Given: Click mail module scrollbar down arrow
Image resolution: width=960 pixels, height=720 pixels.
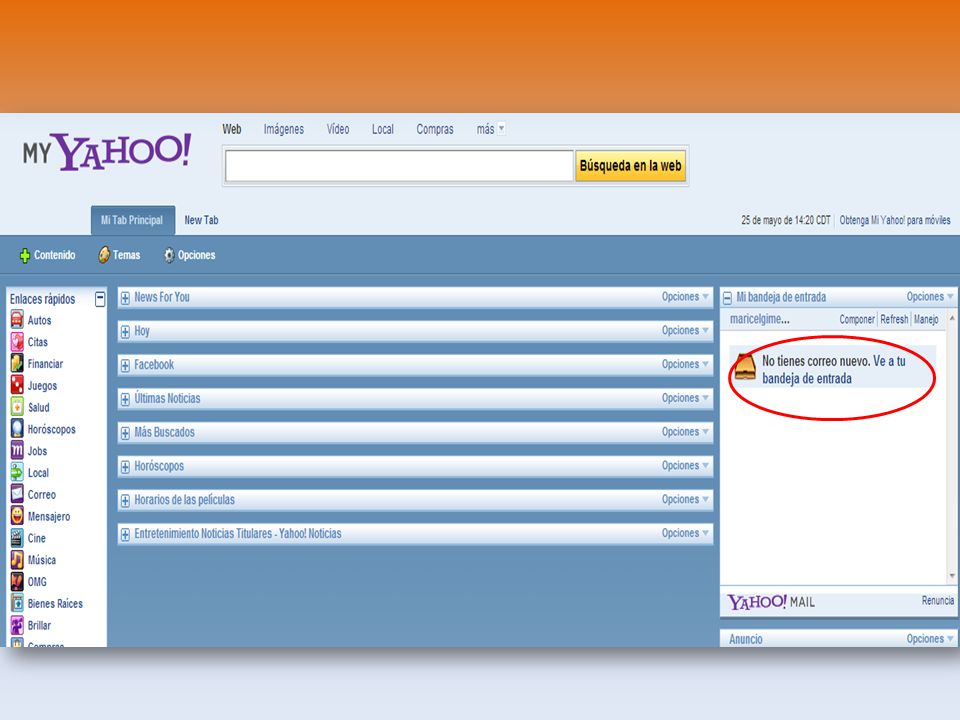Looking at the screenshot, I should pos(952,576).
